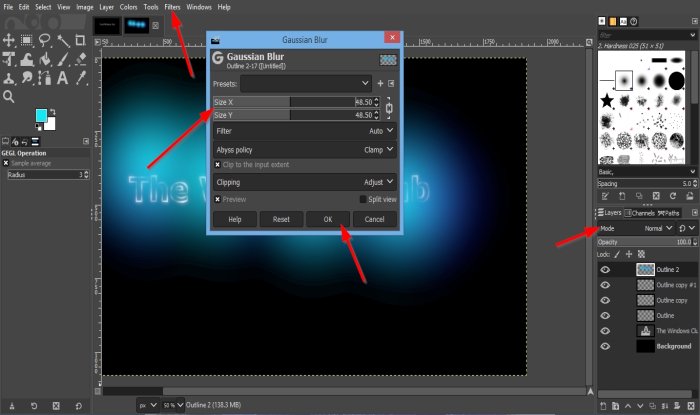
Task: Open the 50% zoom level dropdown
Action: point(173,405)
